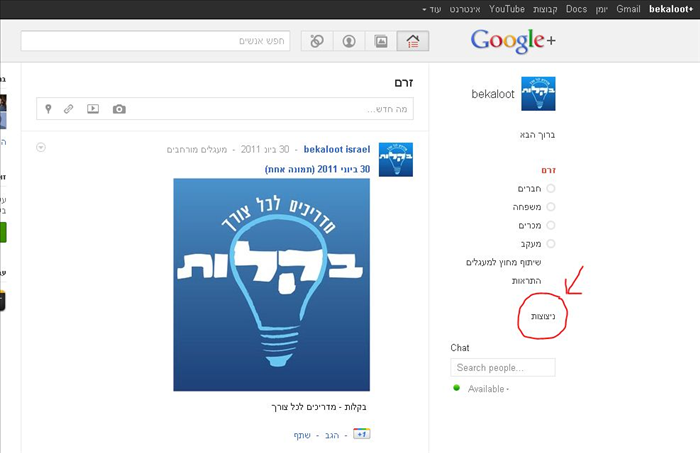
Task: Open אינטרנט from the top bar
Action: (465, 9)
